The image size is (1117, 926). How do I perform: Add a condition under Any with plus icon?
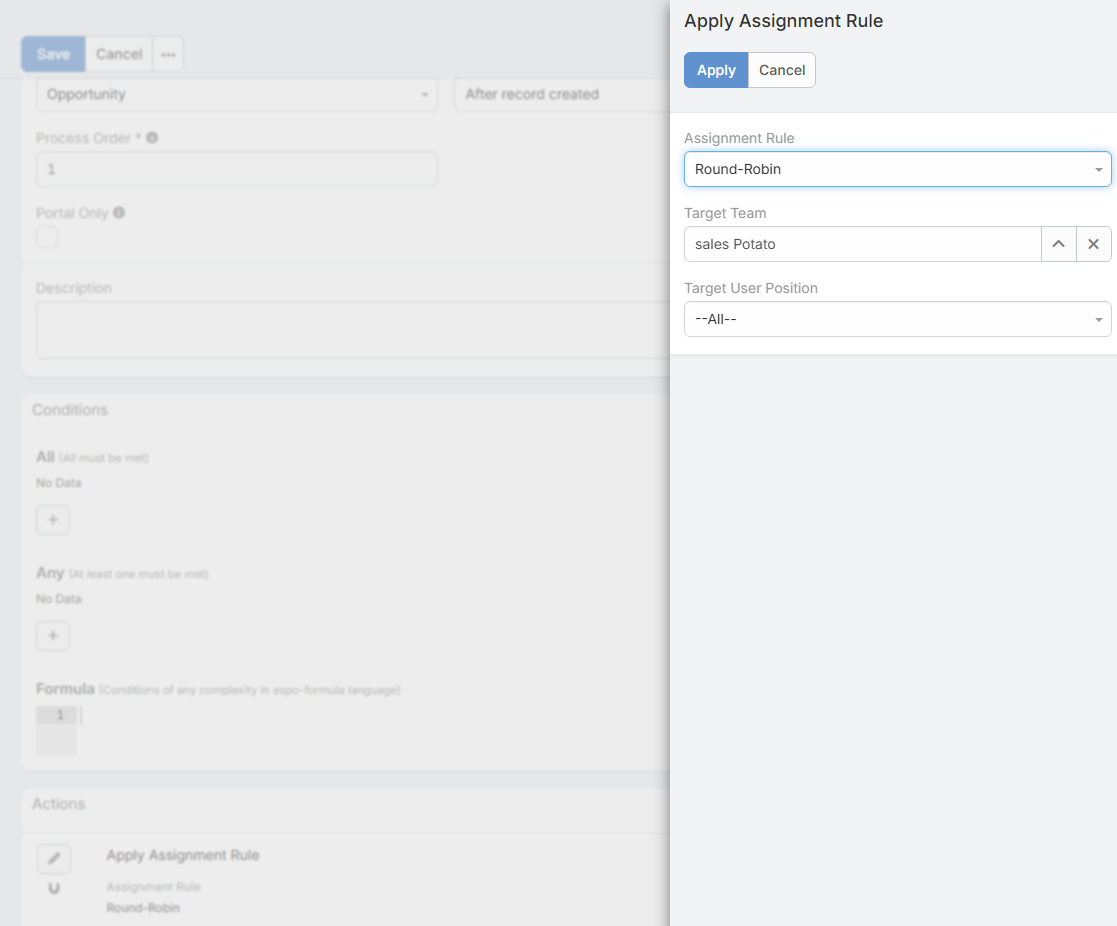pyautogui.click(x=53, y=636)
